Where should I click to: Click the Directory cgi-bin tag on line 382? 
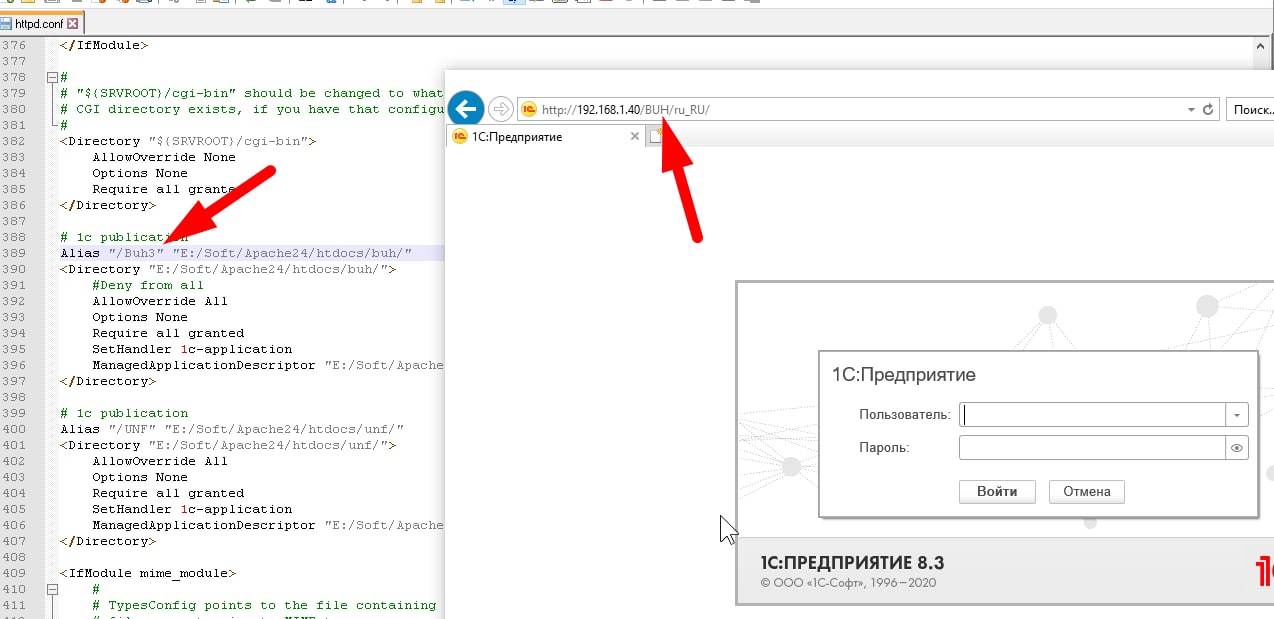coord(188,141)
